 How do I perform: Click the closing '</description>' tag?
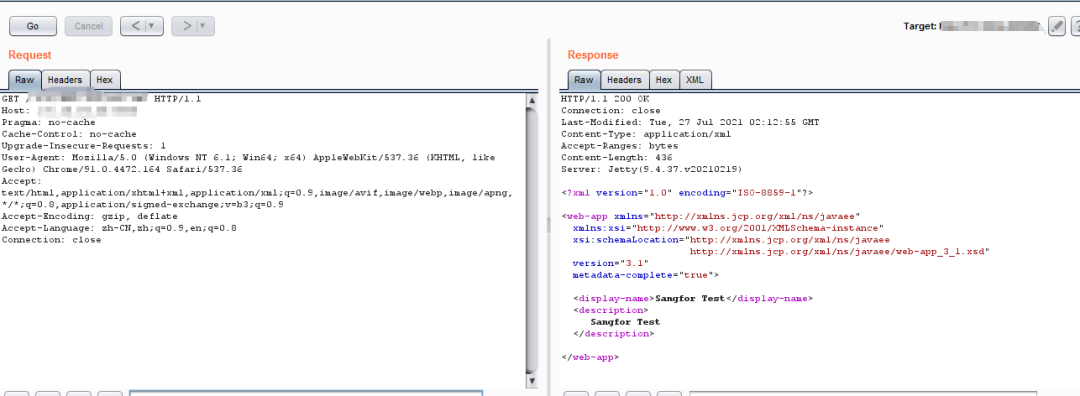(613, 333)
